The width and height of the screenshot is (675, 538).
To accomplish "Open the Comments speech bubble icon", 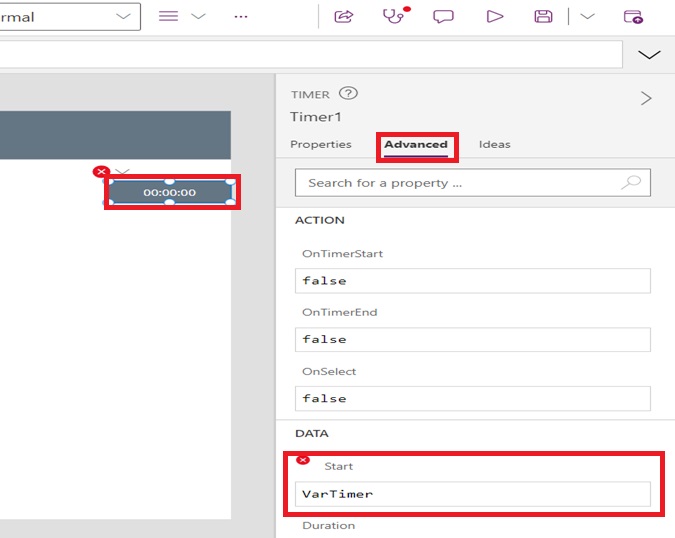I will (443, 16).
